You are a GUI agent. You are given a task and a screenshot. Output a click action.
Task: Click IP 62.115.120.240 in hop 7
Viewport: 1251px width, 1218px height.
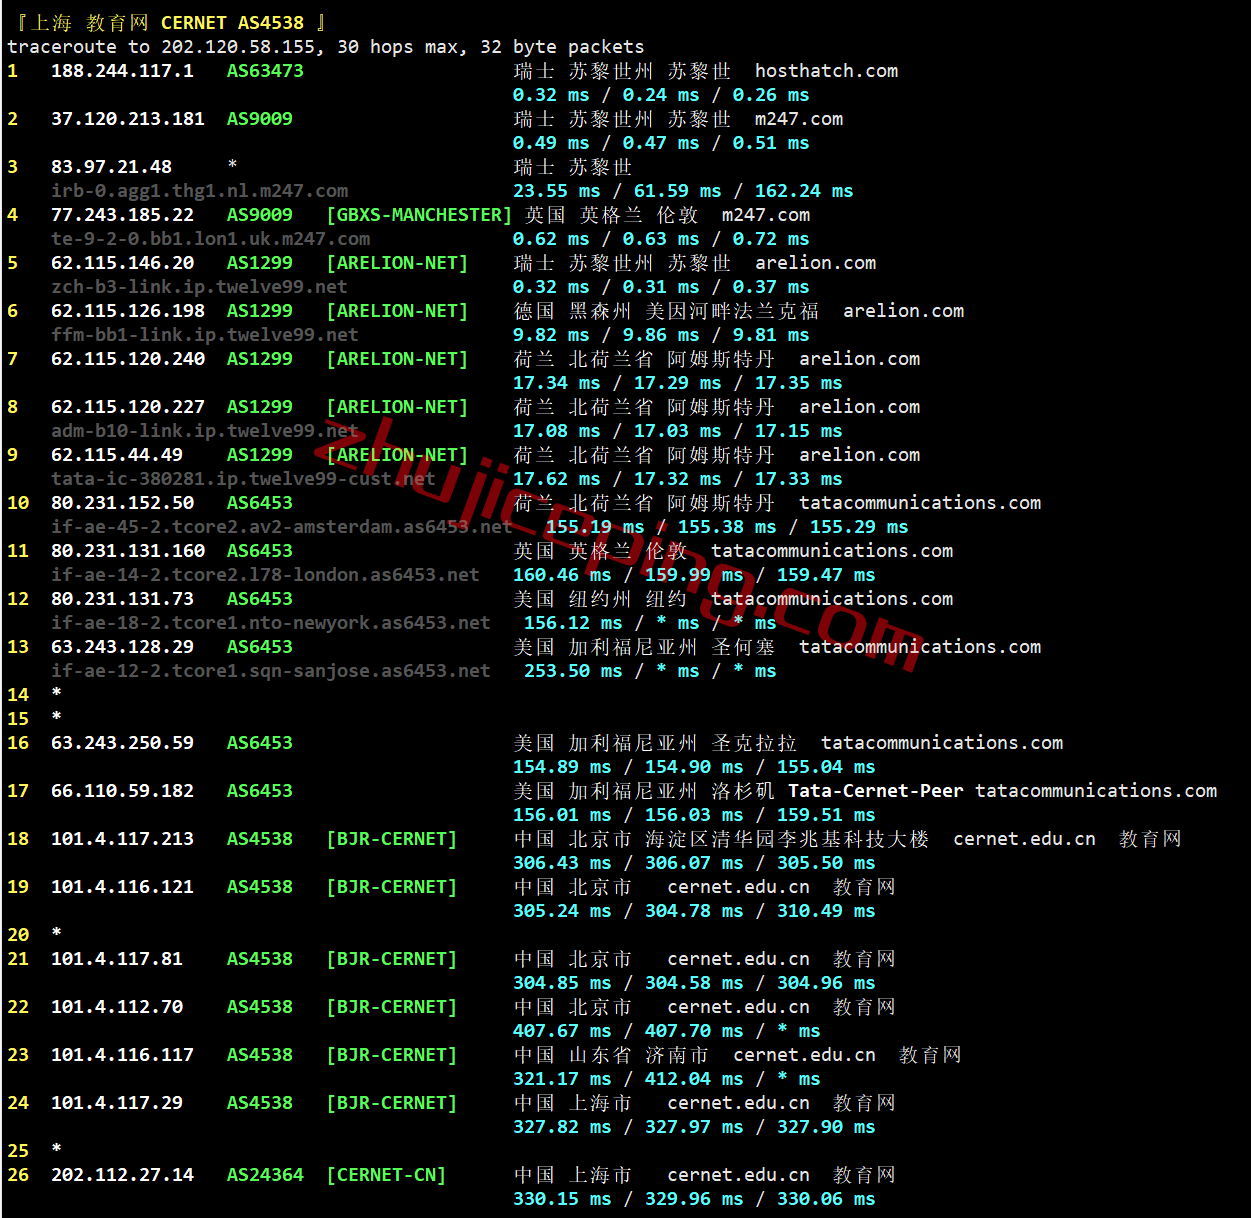click(128, 359)
